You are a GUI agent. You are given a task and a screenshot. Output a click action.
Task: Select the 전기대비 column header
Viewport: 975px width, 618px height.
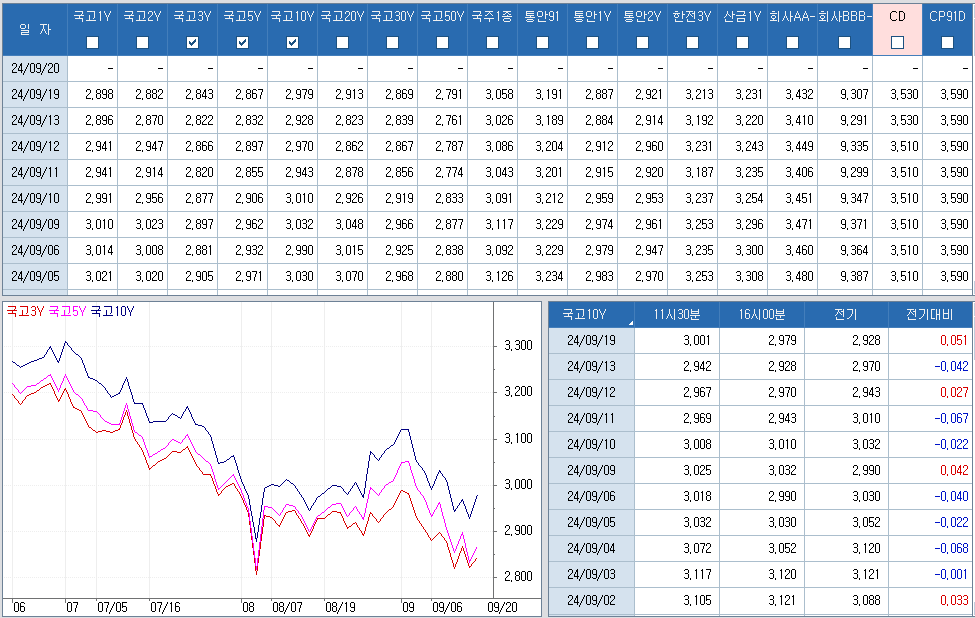tap(930, 315)
